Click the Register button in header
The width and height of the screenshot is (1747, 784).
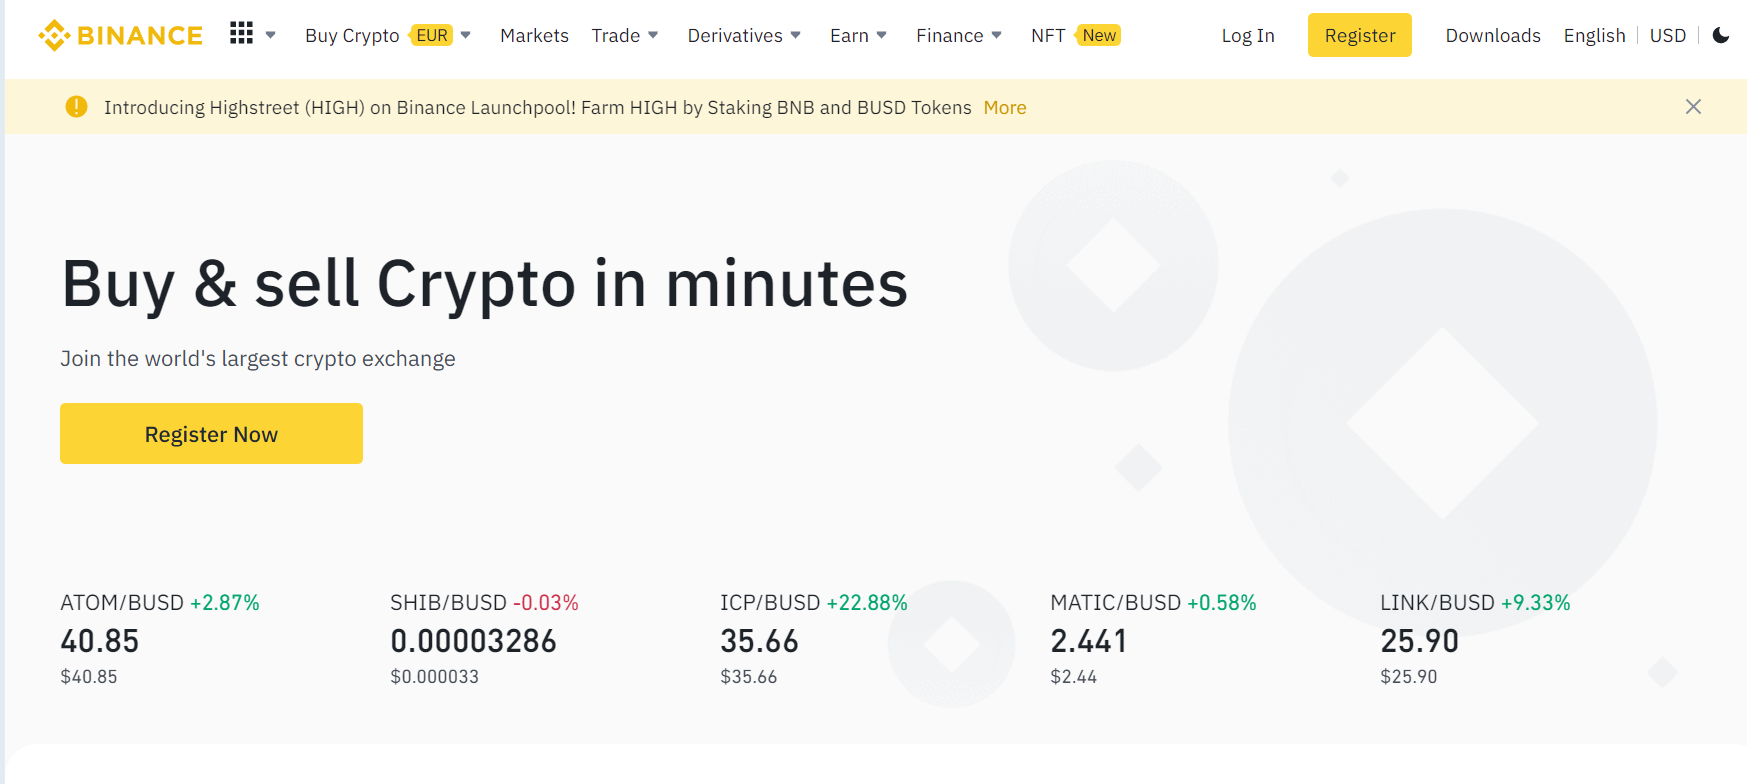1360,35
